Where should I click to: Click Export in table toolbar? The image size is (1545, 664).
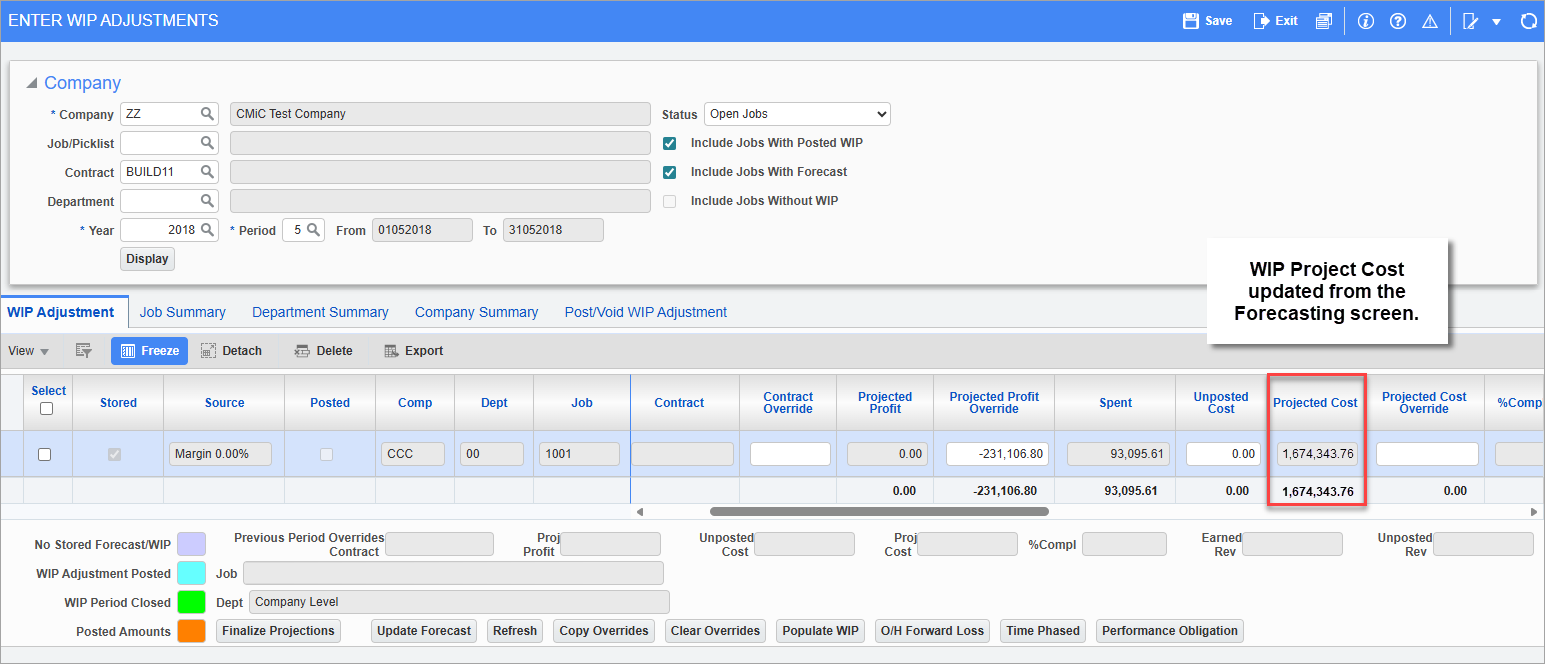413,351
